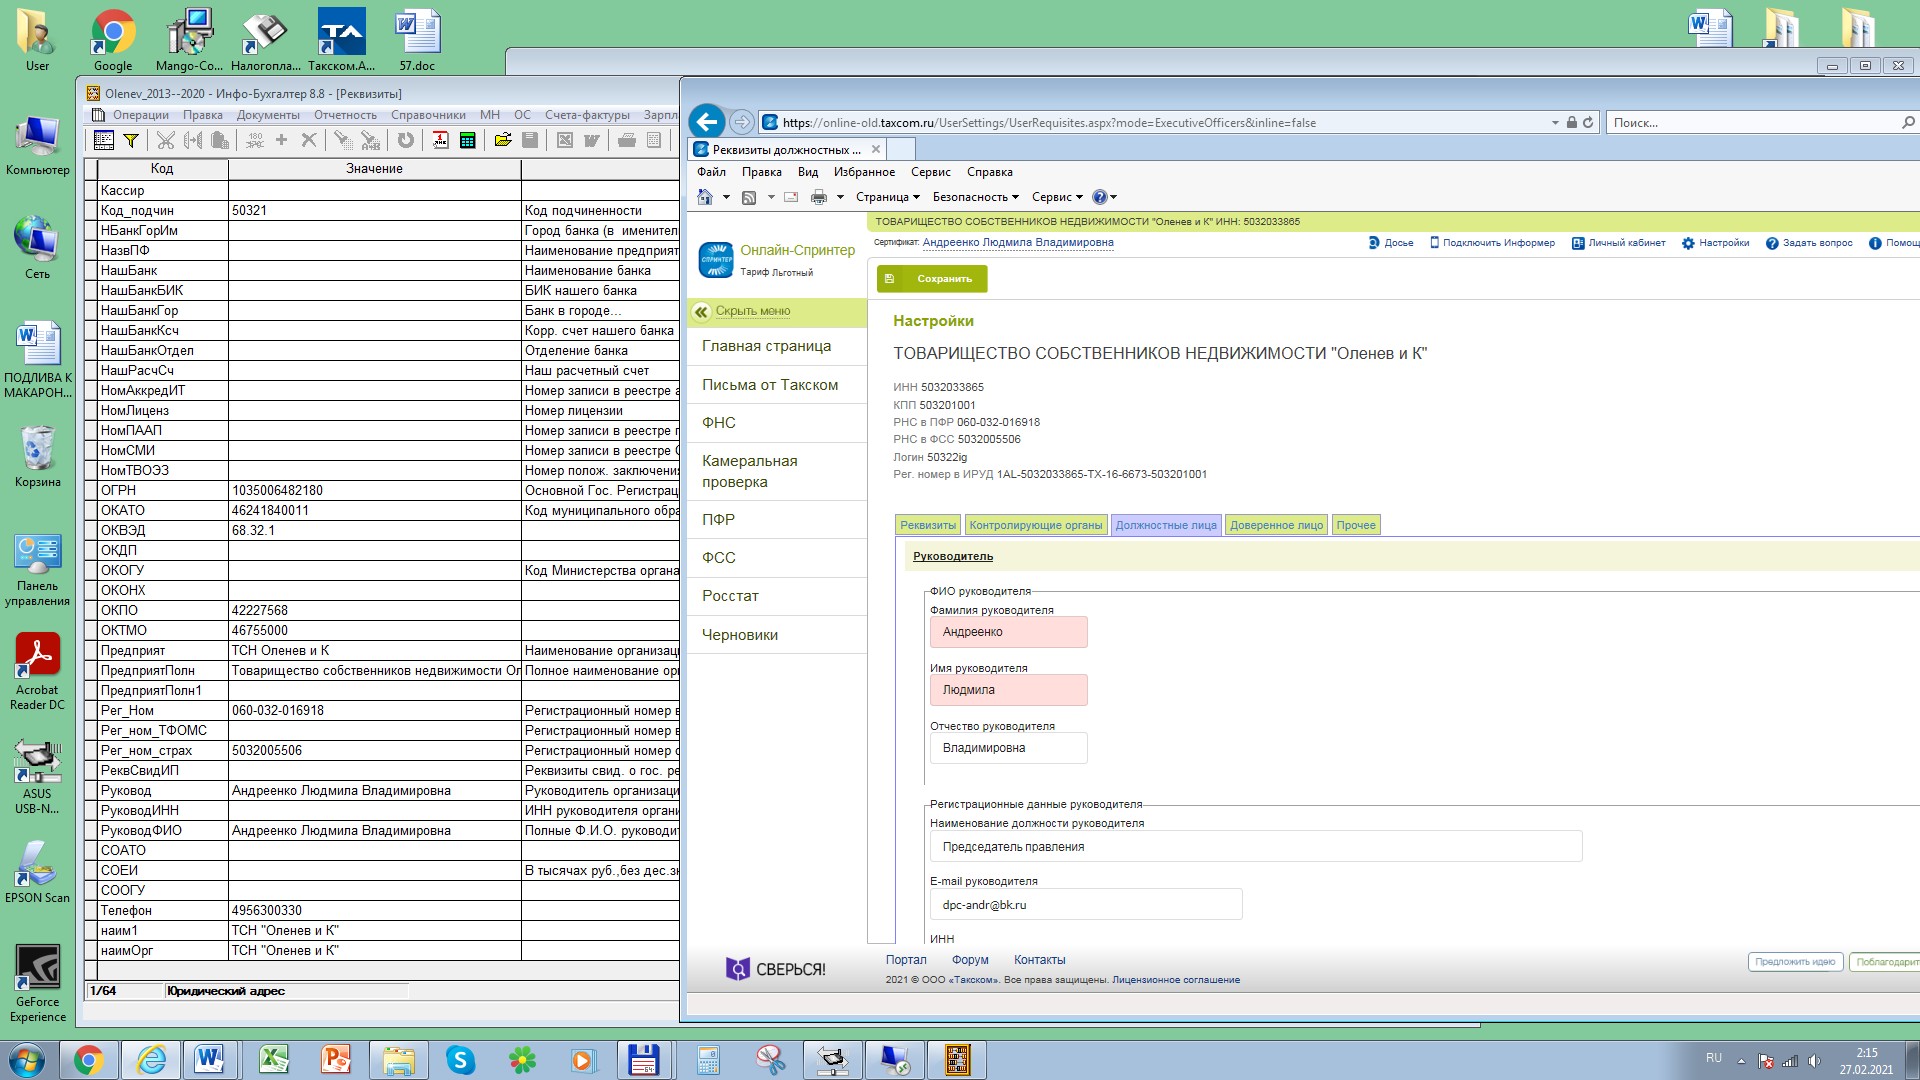Viewport: 1920px width, 1080px height.
Task: Click the printer icon in Инфо-Бухгалтер toolbar
Action: click(627, 140)
